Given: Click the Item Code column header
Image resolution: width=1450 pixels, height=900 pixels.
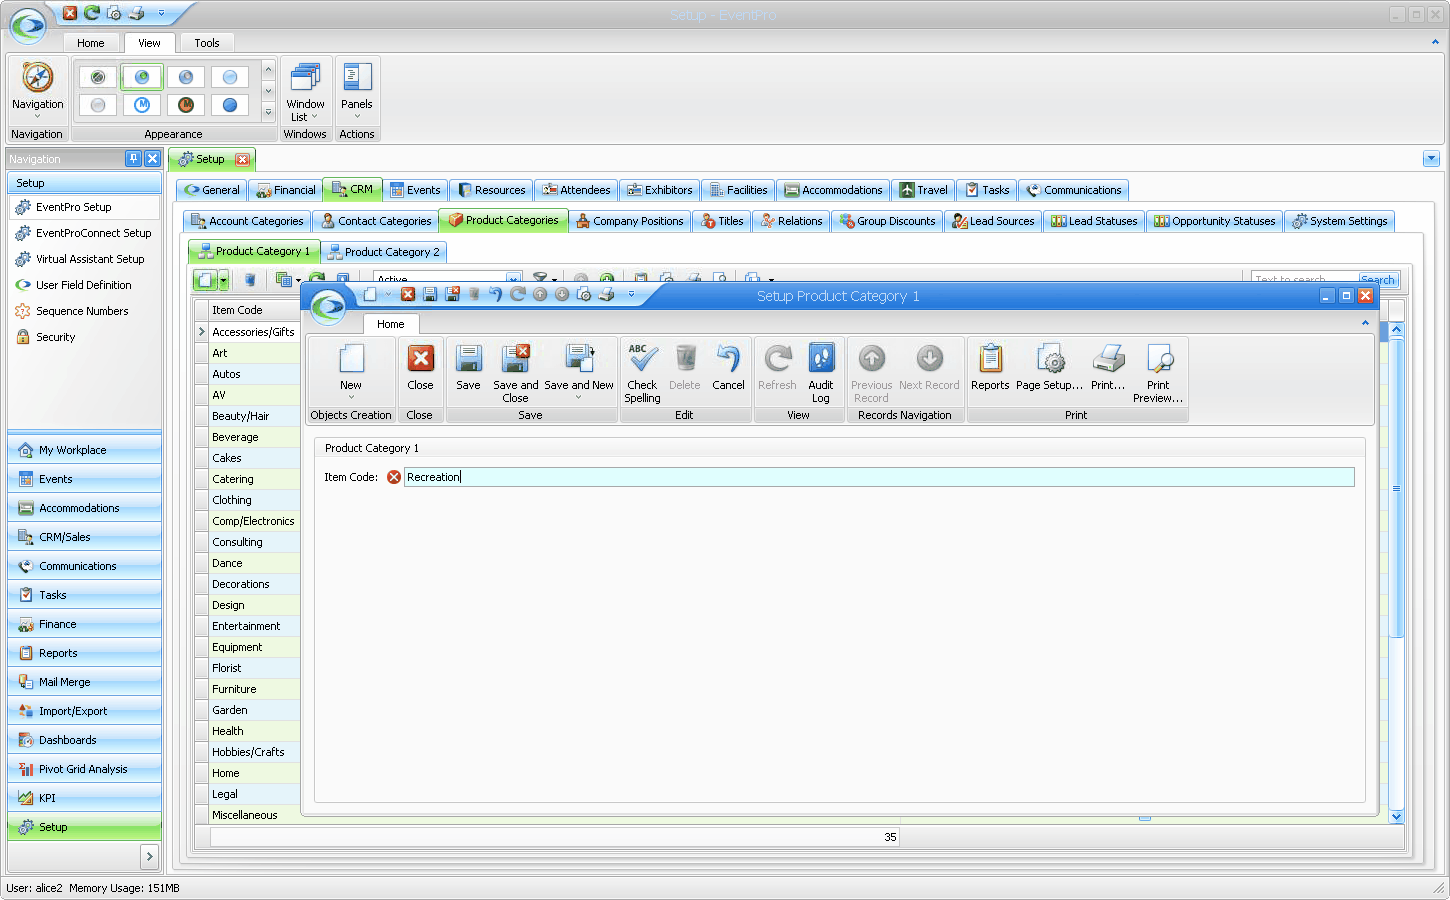Looking at the screenshot, I should tap(254, 310).
